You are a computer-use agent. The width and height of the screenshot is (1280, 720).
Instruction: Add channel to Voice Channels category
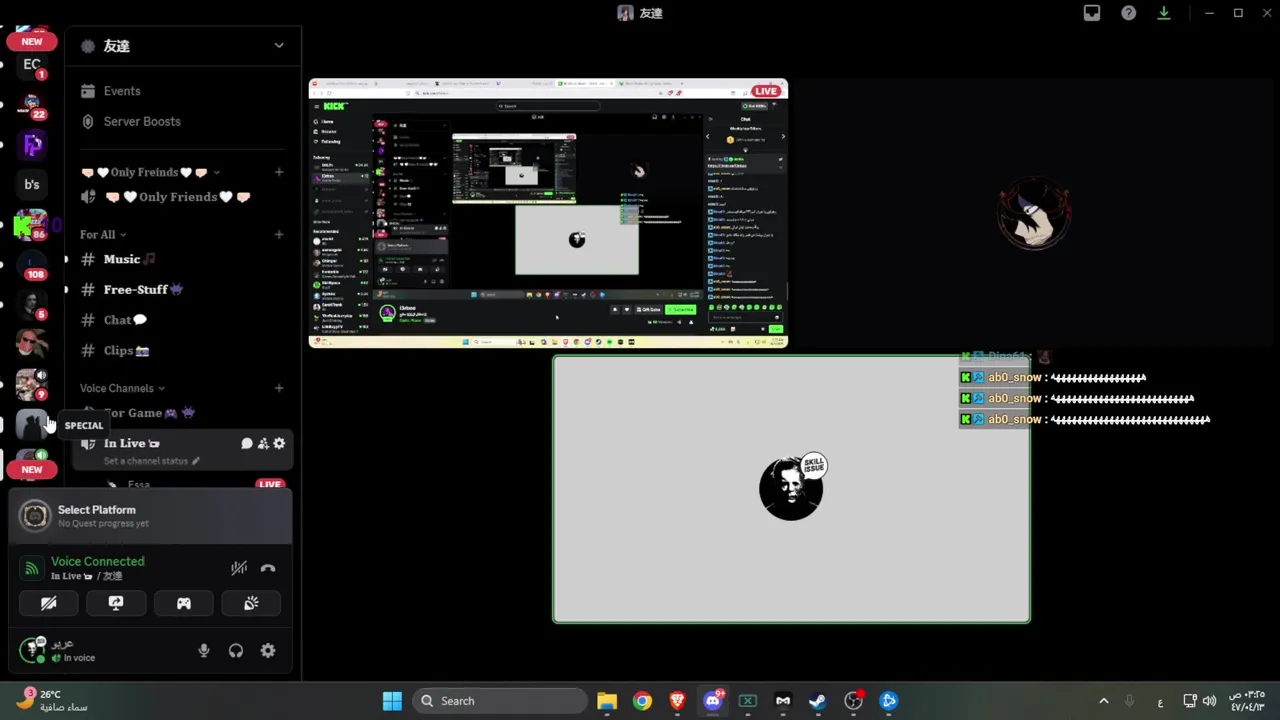[279, 388]
